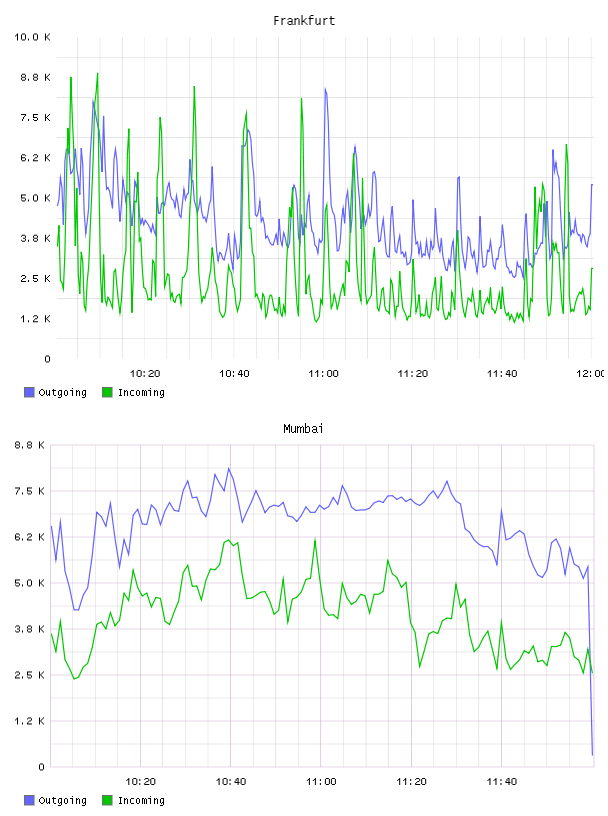
Task: Click the 8.8 K axis label in Mumbai
Action: point(30,445)
